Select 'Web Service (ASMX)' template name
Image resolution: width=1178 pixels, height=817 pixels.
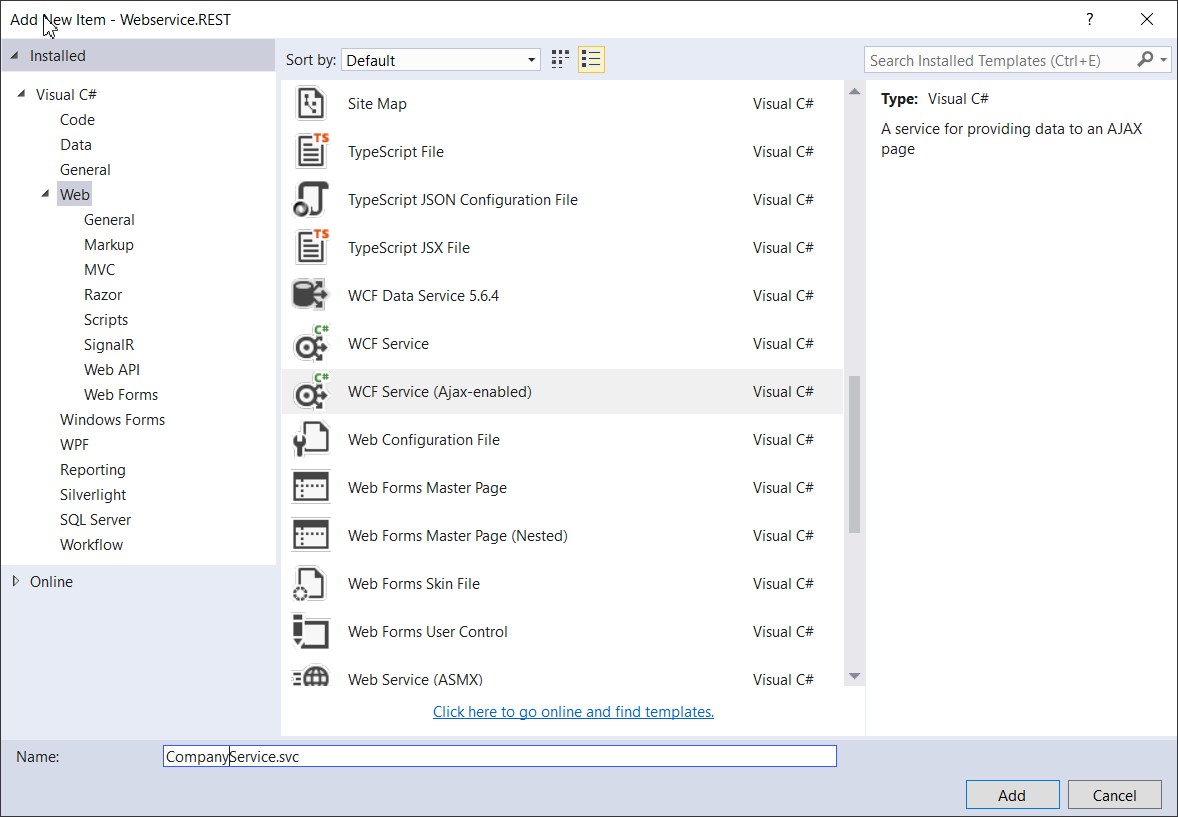pyautogui.click(x=415, y=679)
